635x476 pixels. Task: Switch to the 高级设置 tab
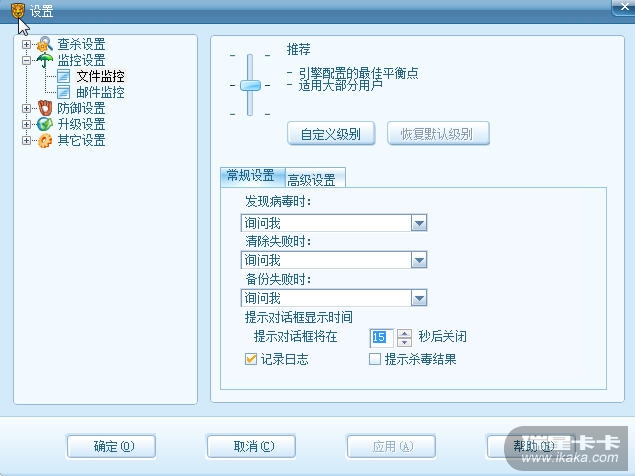315,179
